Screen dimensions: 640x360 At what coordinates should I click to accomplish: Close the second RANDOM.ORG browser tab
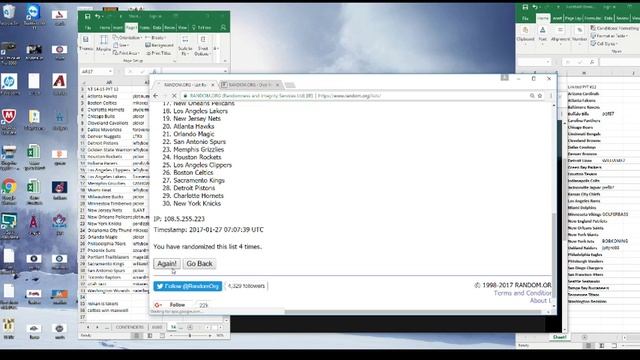pos(277,85)
